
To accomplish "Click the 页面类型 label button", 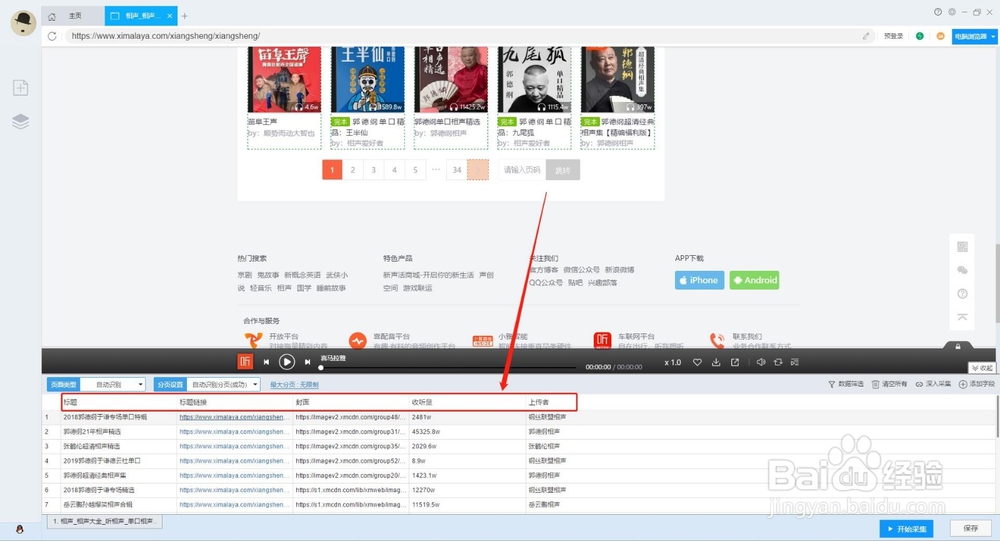I will tap(64, 385).
